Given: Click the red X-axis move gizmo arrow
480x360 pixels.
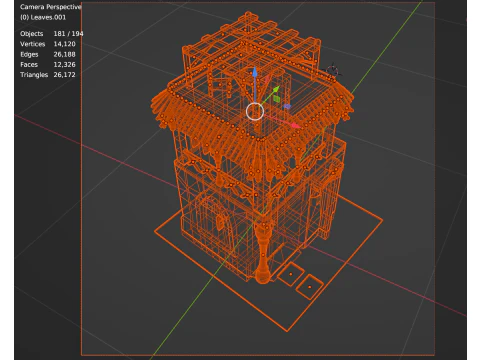Looking at the screenshot, I should coord(296,125).
